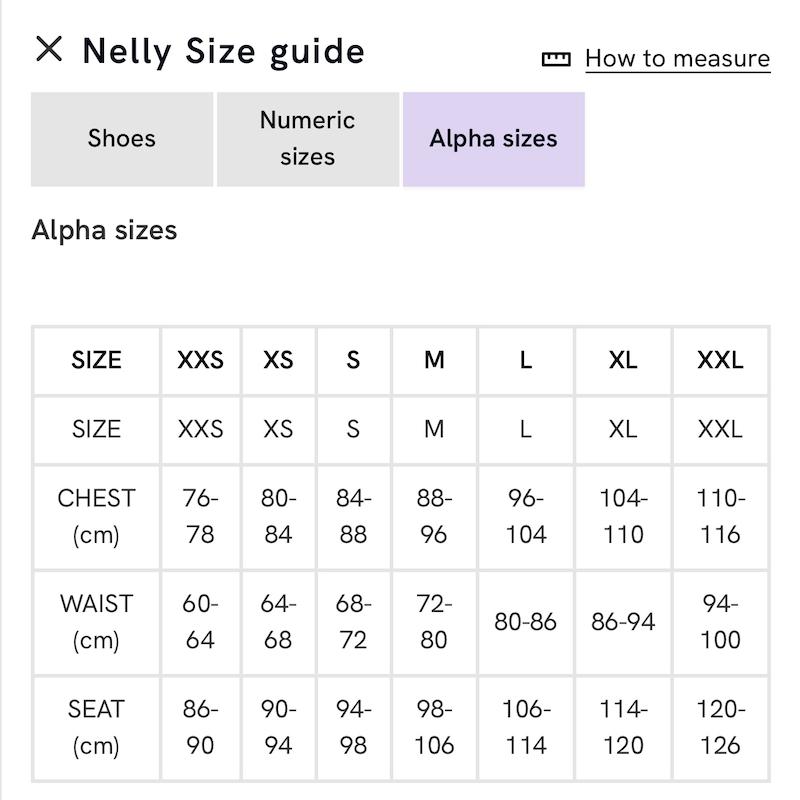Click the WAIST (cm) row label
This screenshot has width=800, height=800.
(x=96, y=622)
